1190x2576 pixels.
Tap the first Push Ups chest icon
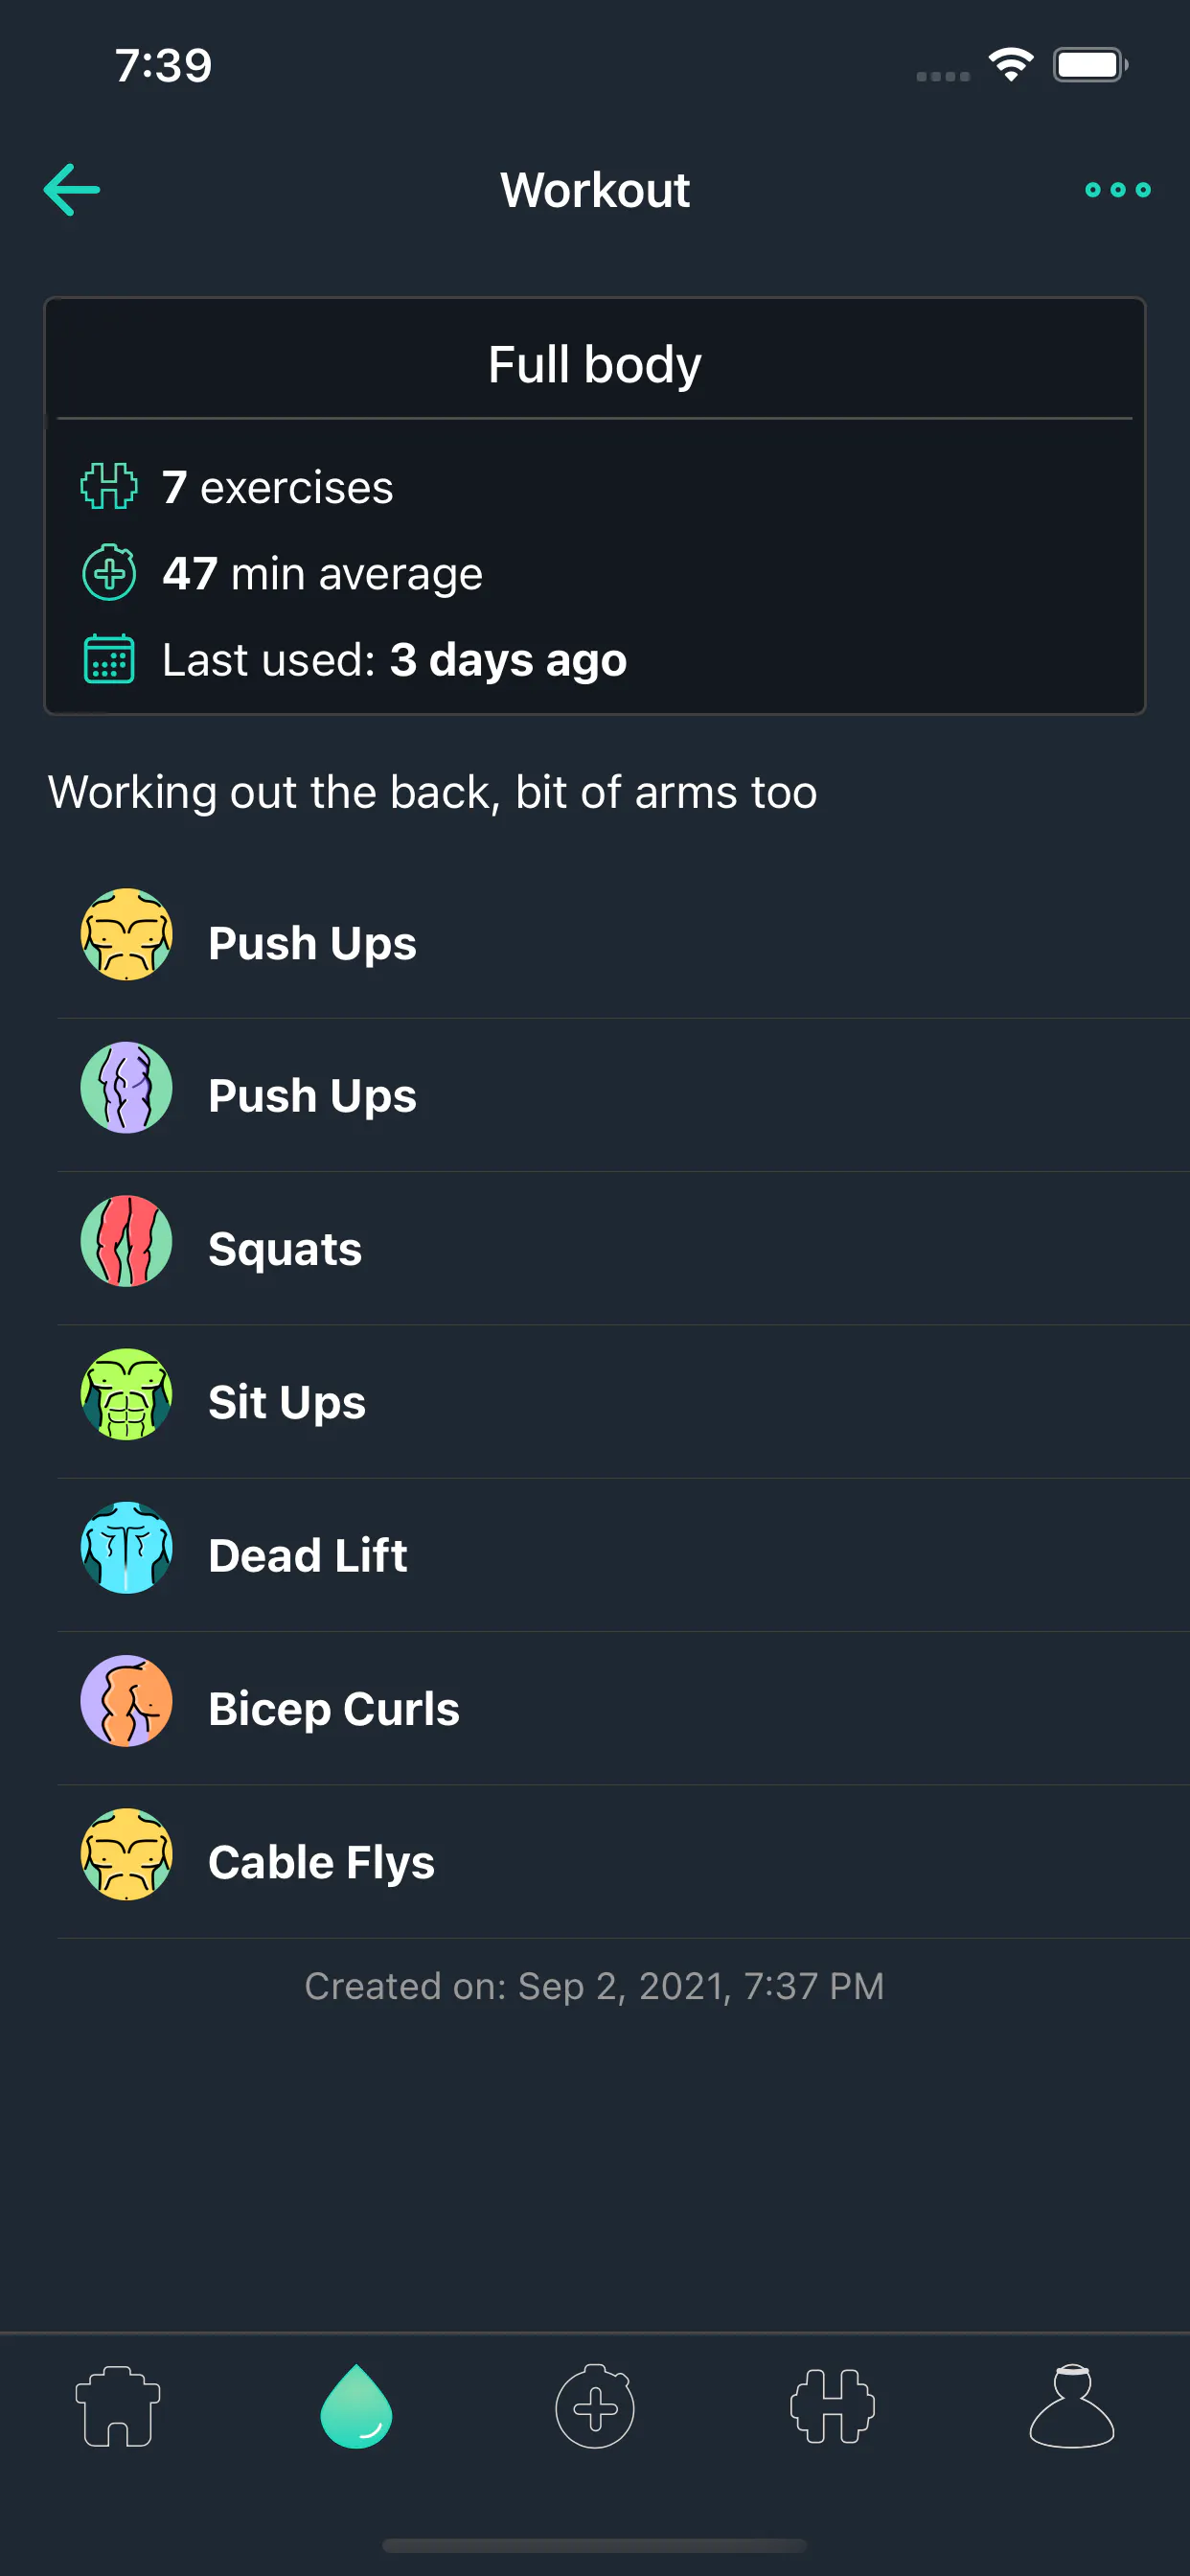pos(126,934)
